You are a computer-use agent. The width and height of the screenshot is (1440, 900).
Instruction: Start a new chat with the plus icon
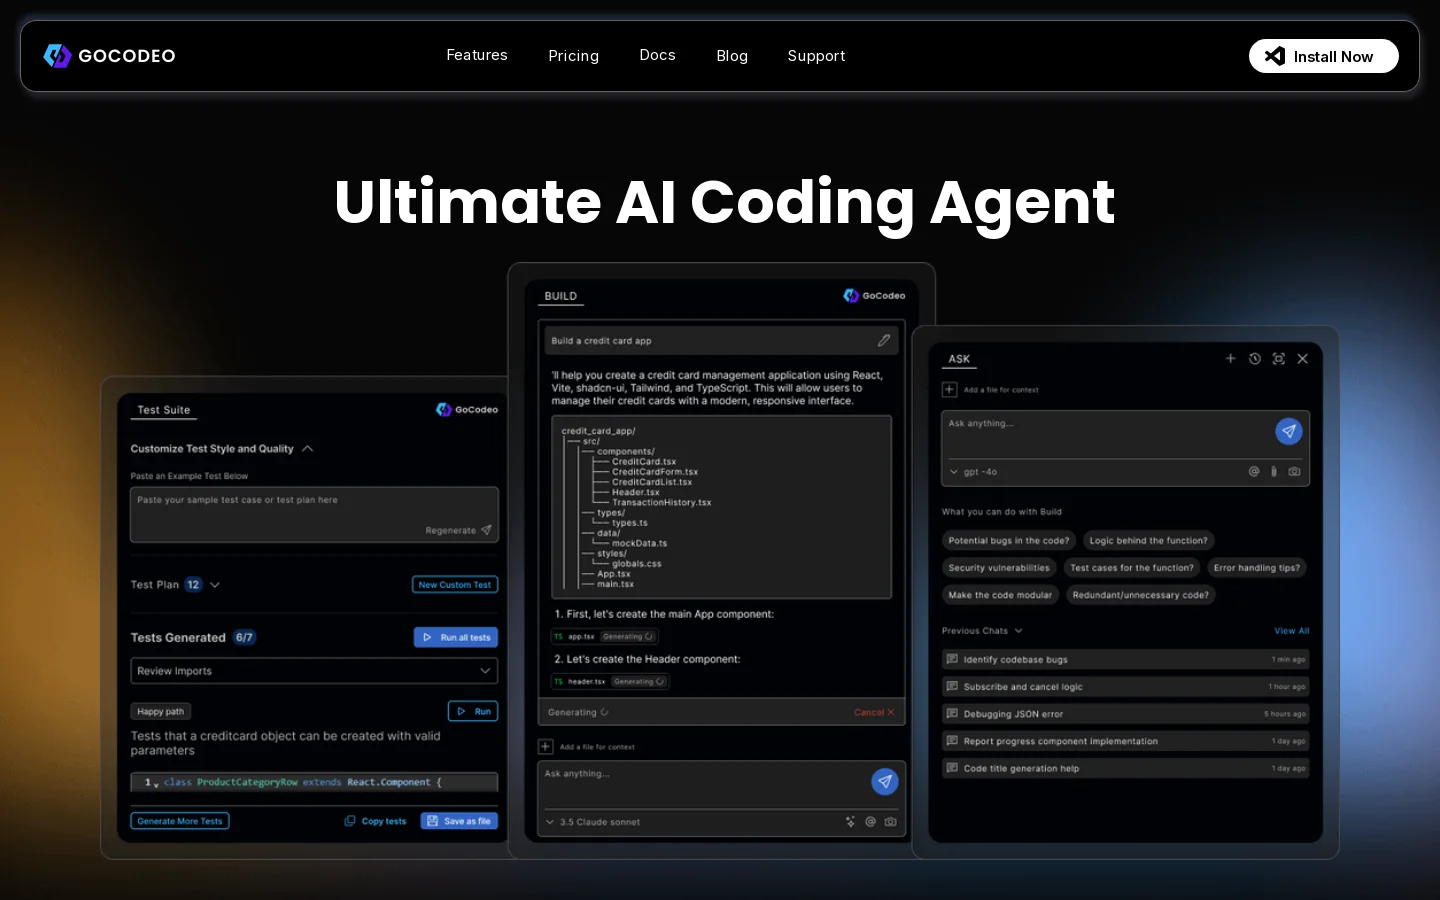(1231, 358)
